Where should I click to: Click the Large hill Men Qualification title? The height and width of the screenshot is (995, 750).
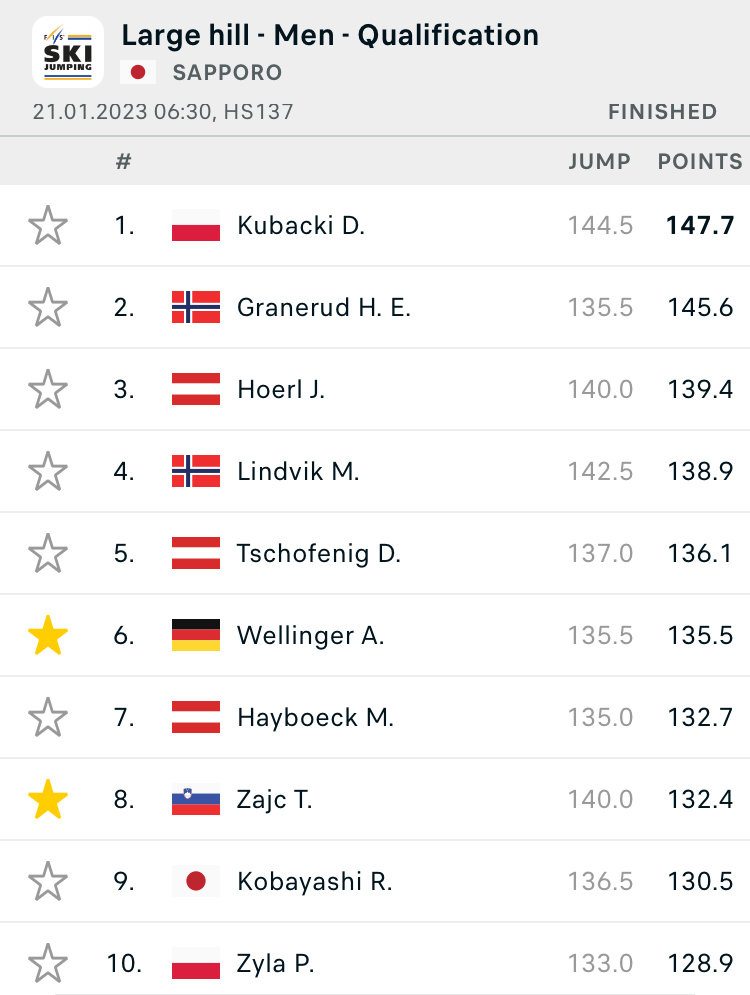tap(330, 36)
